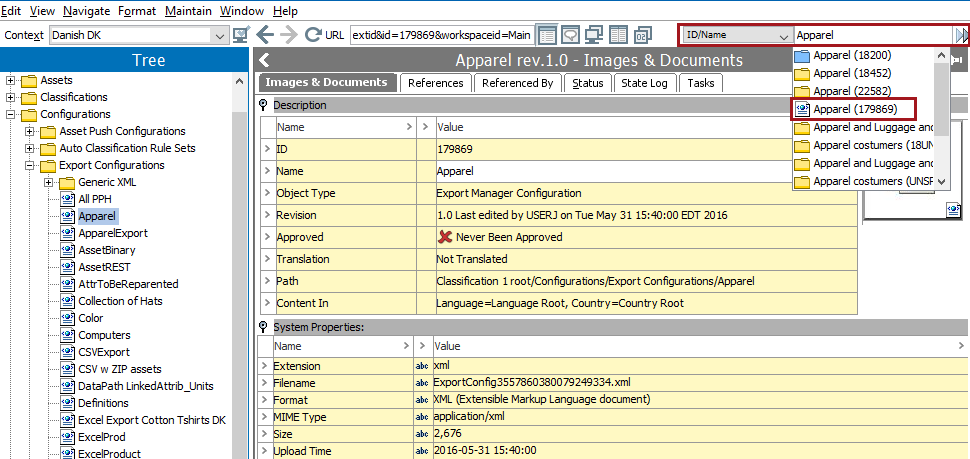Click the speech bubble toolbar icon
970x459 pixels.
(x=570, y=35)
